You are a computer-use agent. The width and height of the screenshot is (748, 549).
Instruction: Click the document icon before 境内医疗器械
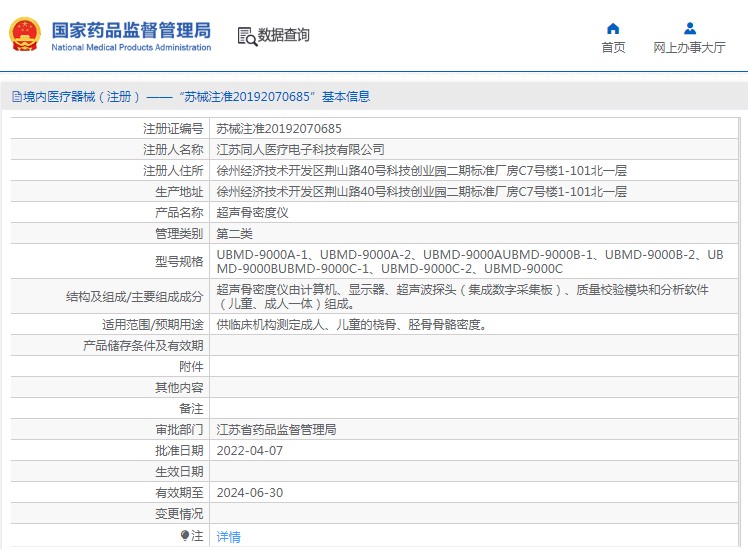click(x=17, y=97)
